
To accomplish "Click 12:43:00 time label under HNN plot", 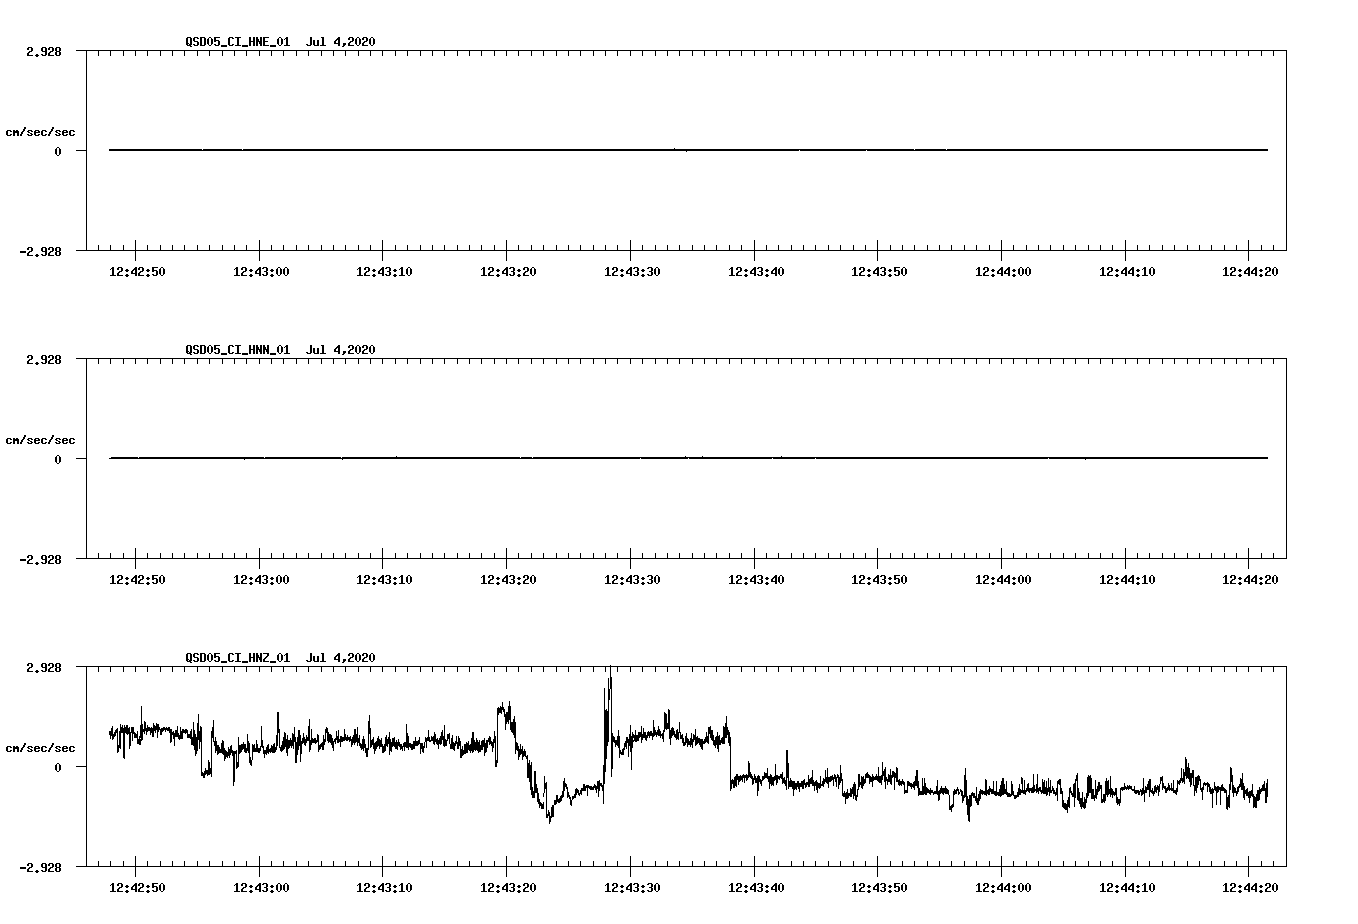I will [x=261, y=580].
